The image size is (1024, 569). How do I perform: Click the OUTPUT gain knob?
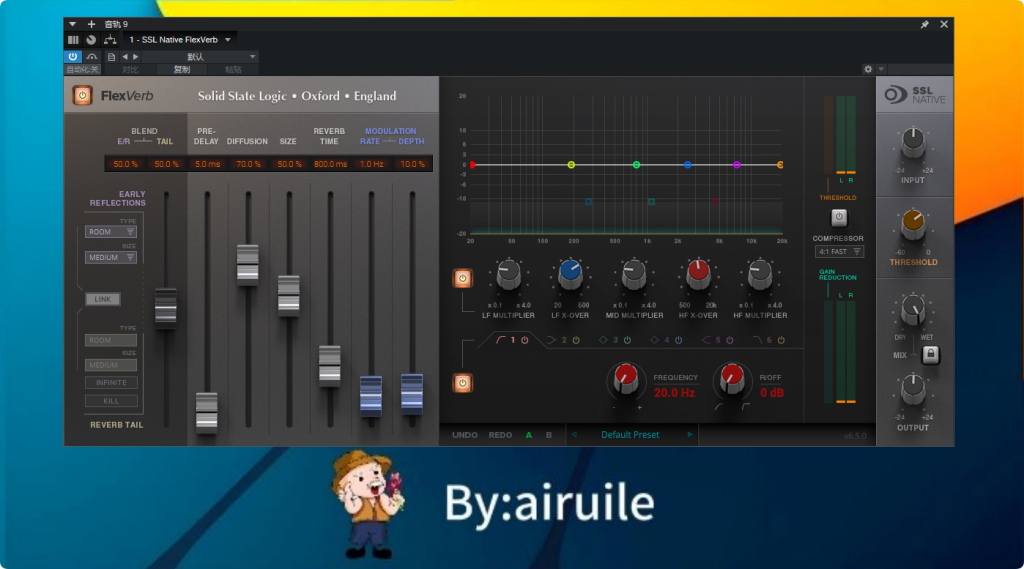click(x=913, y=390)
